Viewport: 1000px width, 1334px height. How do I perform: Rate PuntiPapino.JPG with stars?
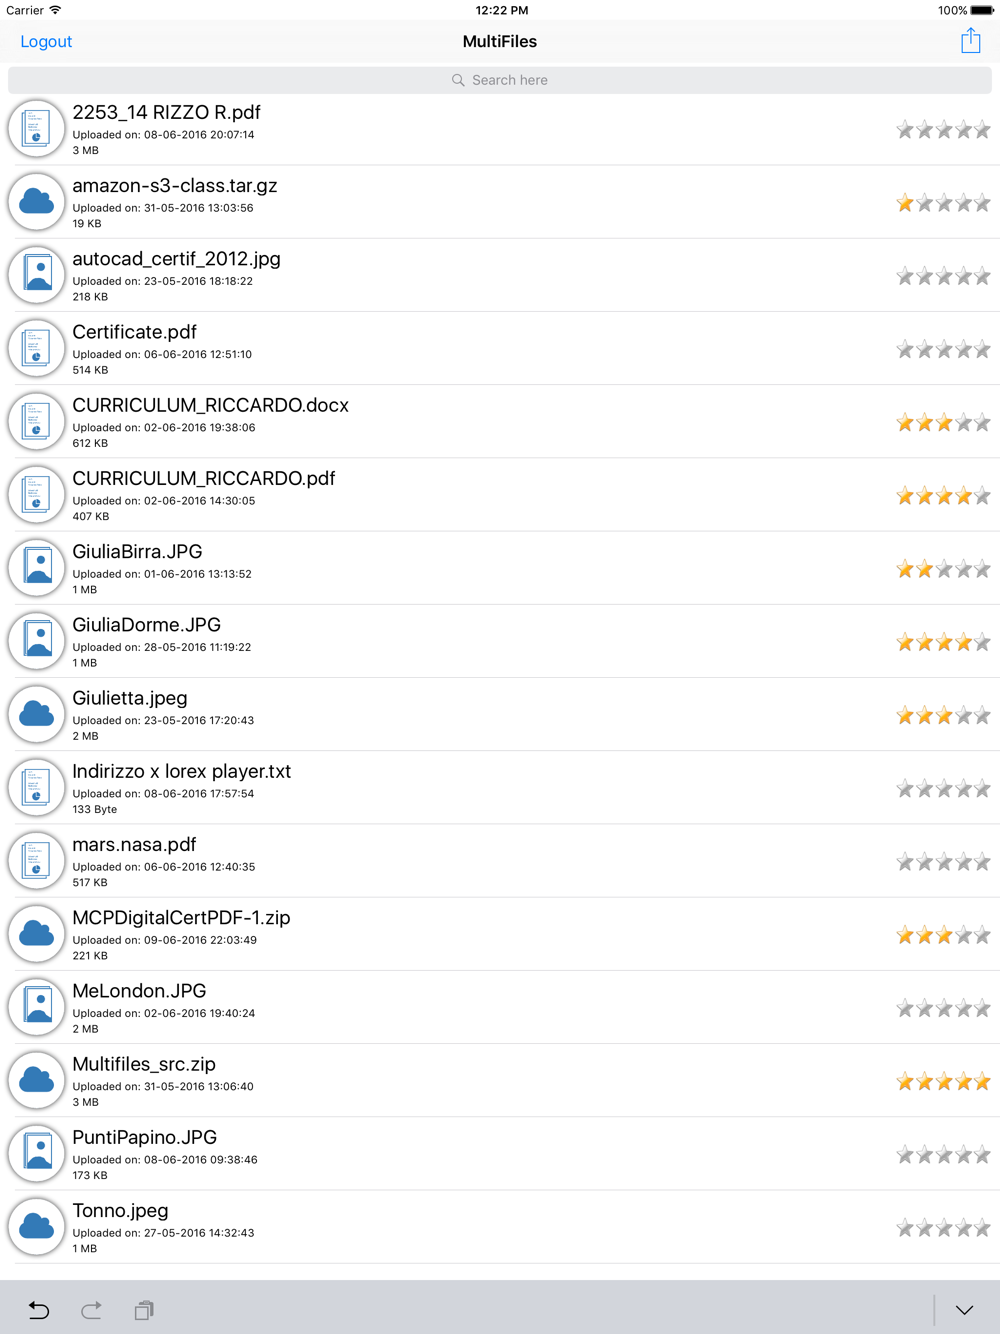[x=944, y=1155]
